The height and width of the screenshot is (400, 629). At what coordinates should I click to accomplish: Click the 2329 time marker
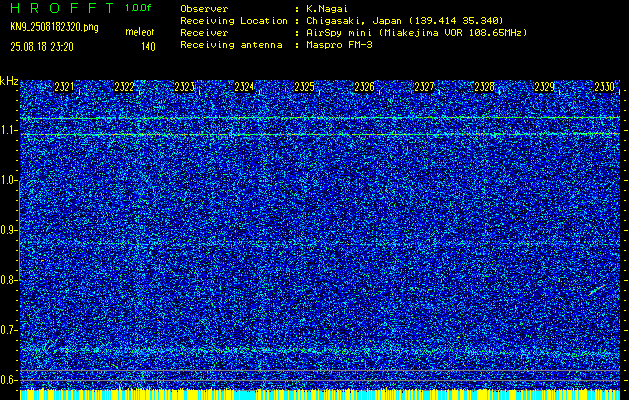click(544, 87)
